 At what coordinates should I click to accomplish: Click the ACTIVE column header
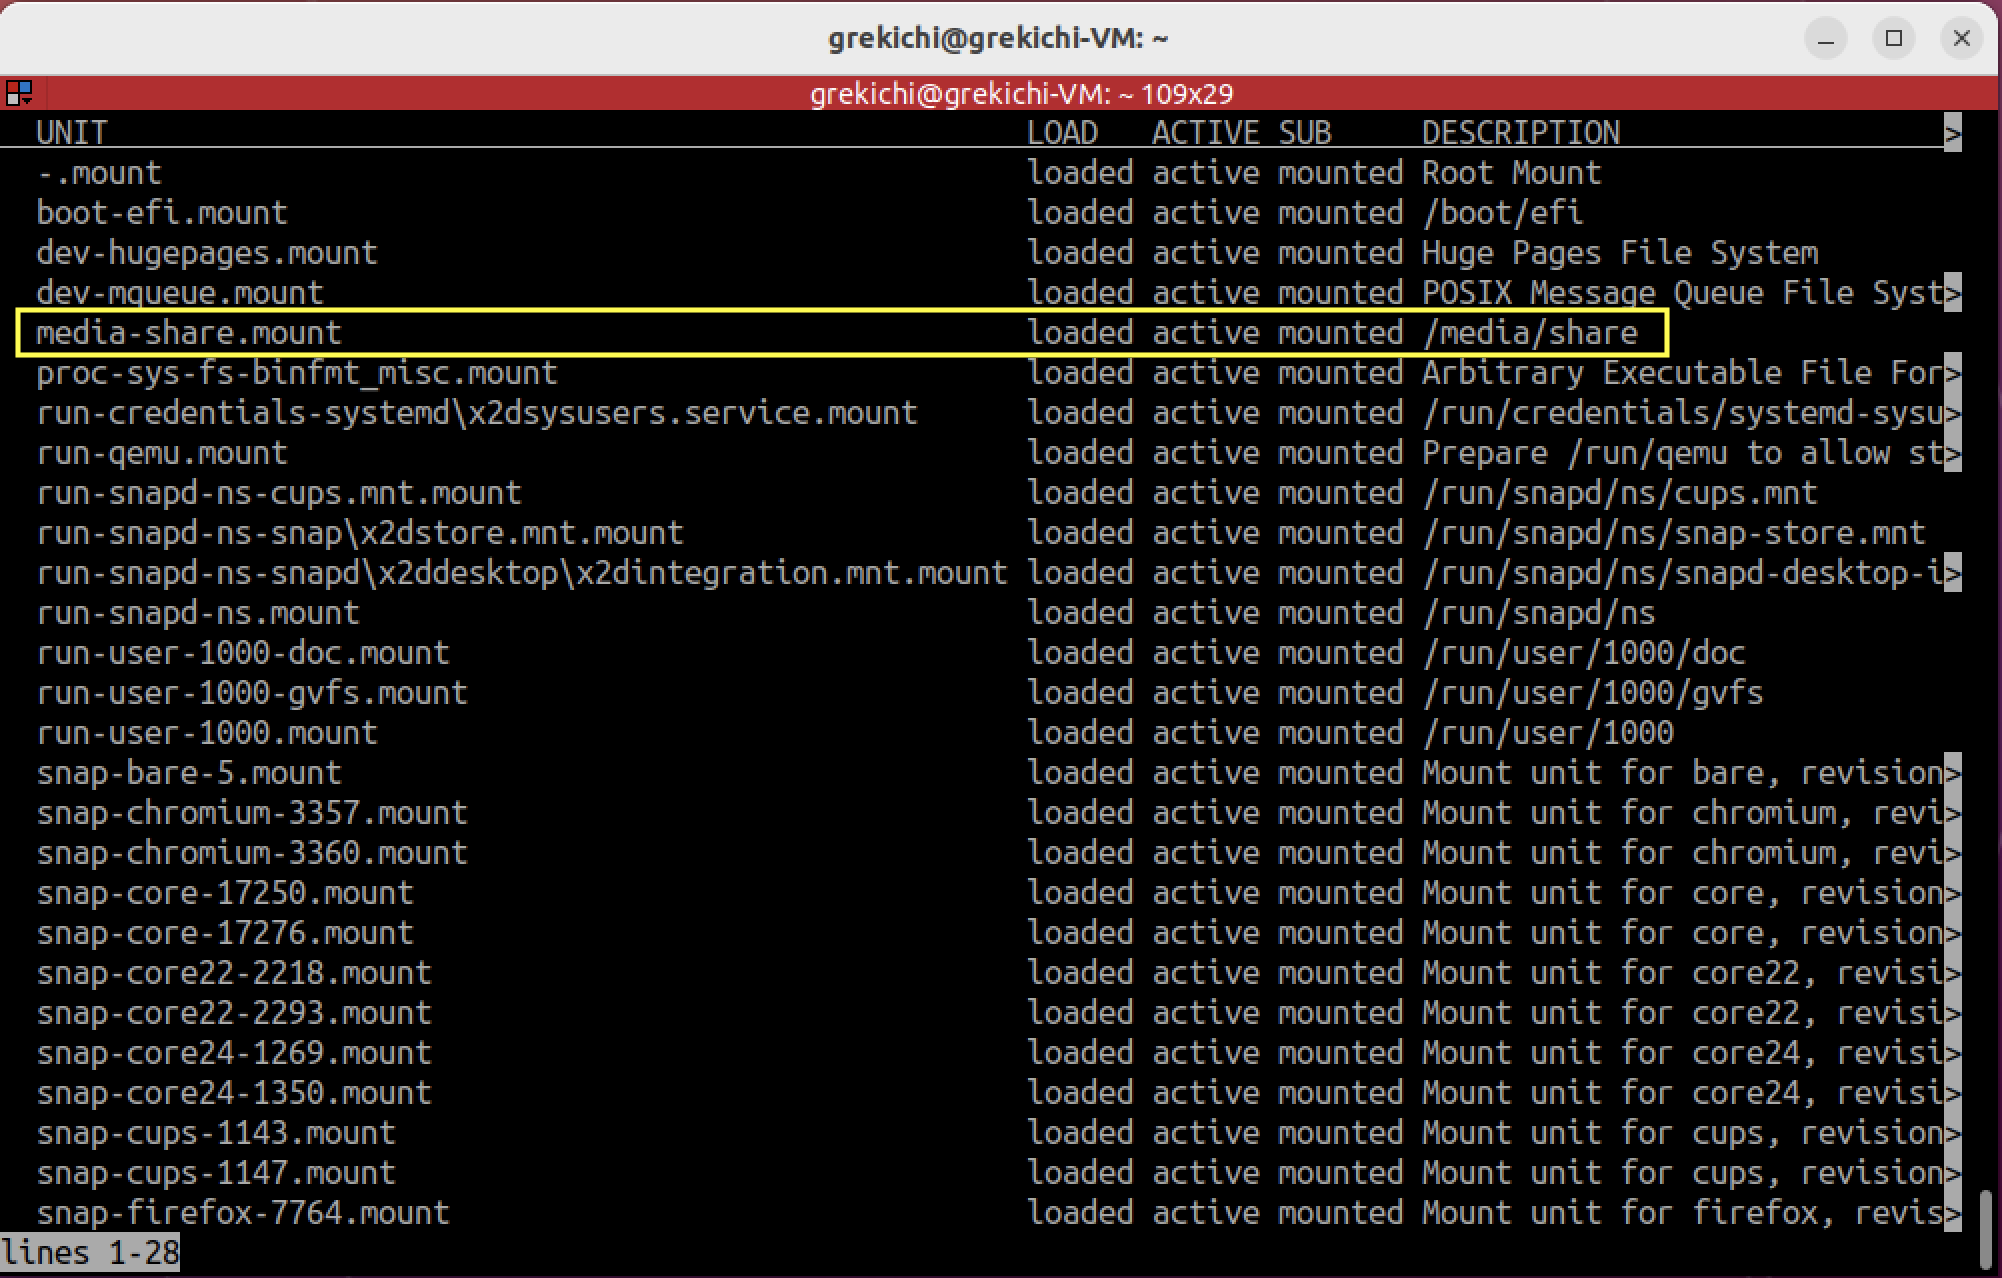coord(1205,133)
